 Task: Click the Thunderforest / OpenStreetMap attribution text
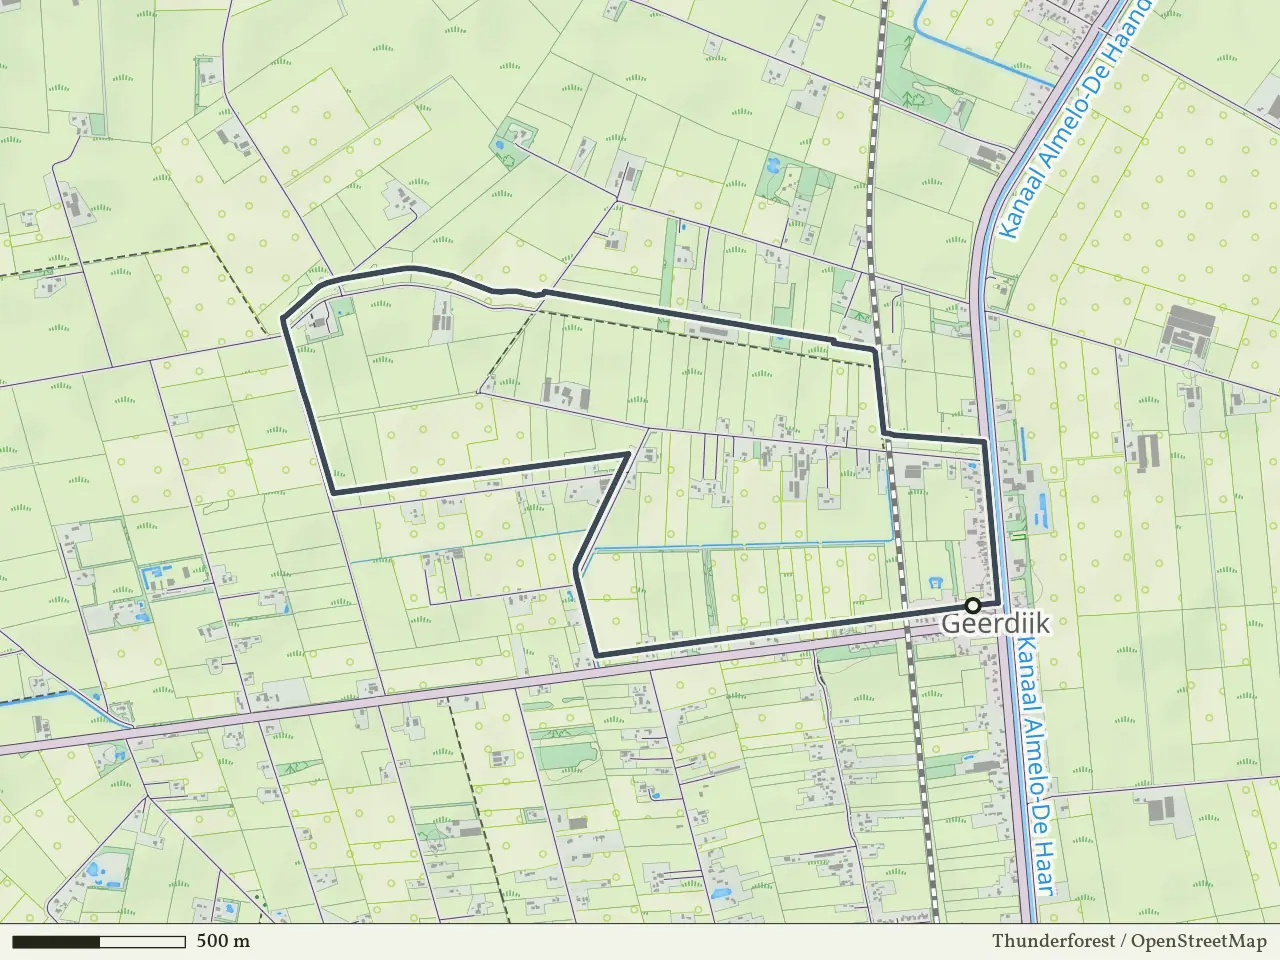pyautogui.click(x=1129, y=941)
